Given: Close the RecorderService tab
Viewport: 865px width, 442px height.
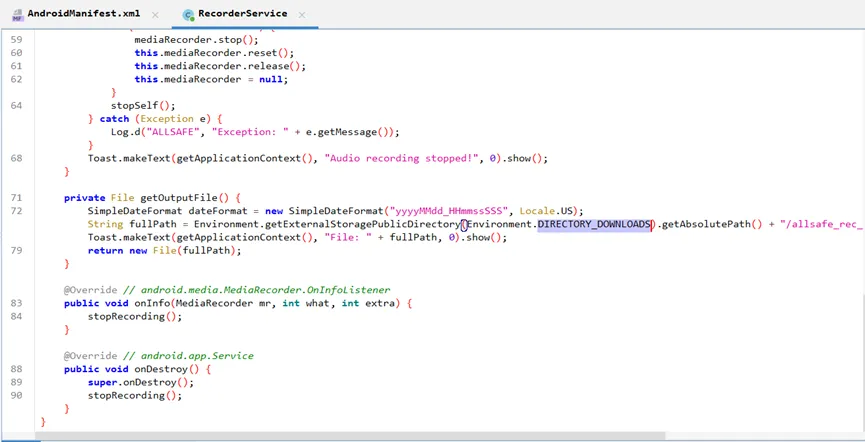Looking at the screenshot, I should coord(302,14).
